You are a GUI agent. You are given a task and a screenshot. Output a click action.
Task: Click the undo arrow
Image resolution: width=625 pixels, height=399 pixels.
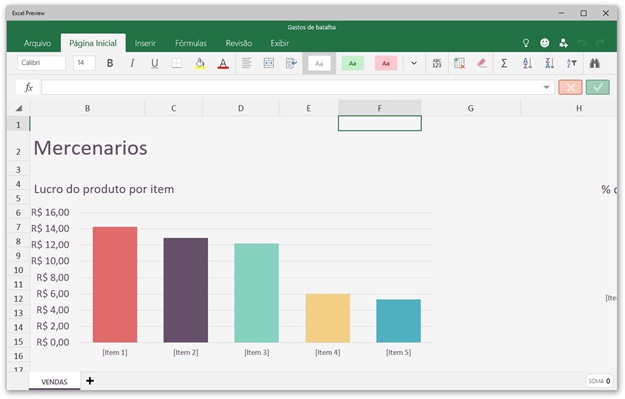coord(582,43)
